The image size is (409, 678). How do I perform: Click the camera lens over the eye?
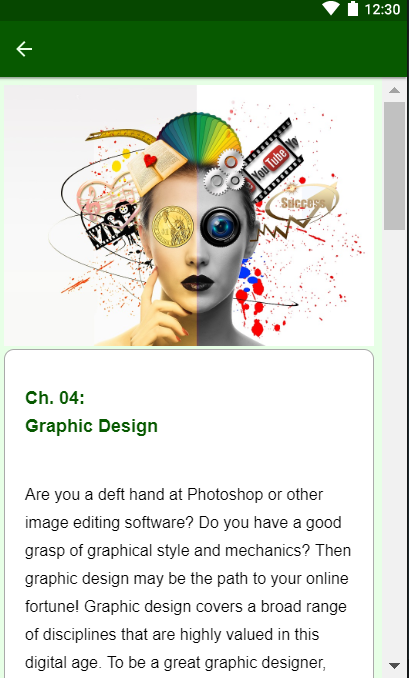221,227
